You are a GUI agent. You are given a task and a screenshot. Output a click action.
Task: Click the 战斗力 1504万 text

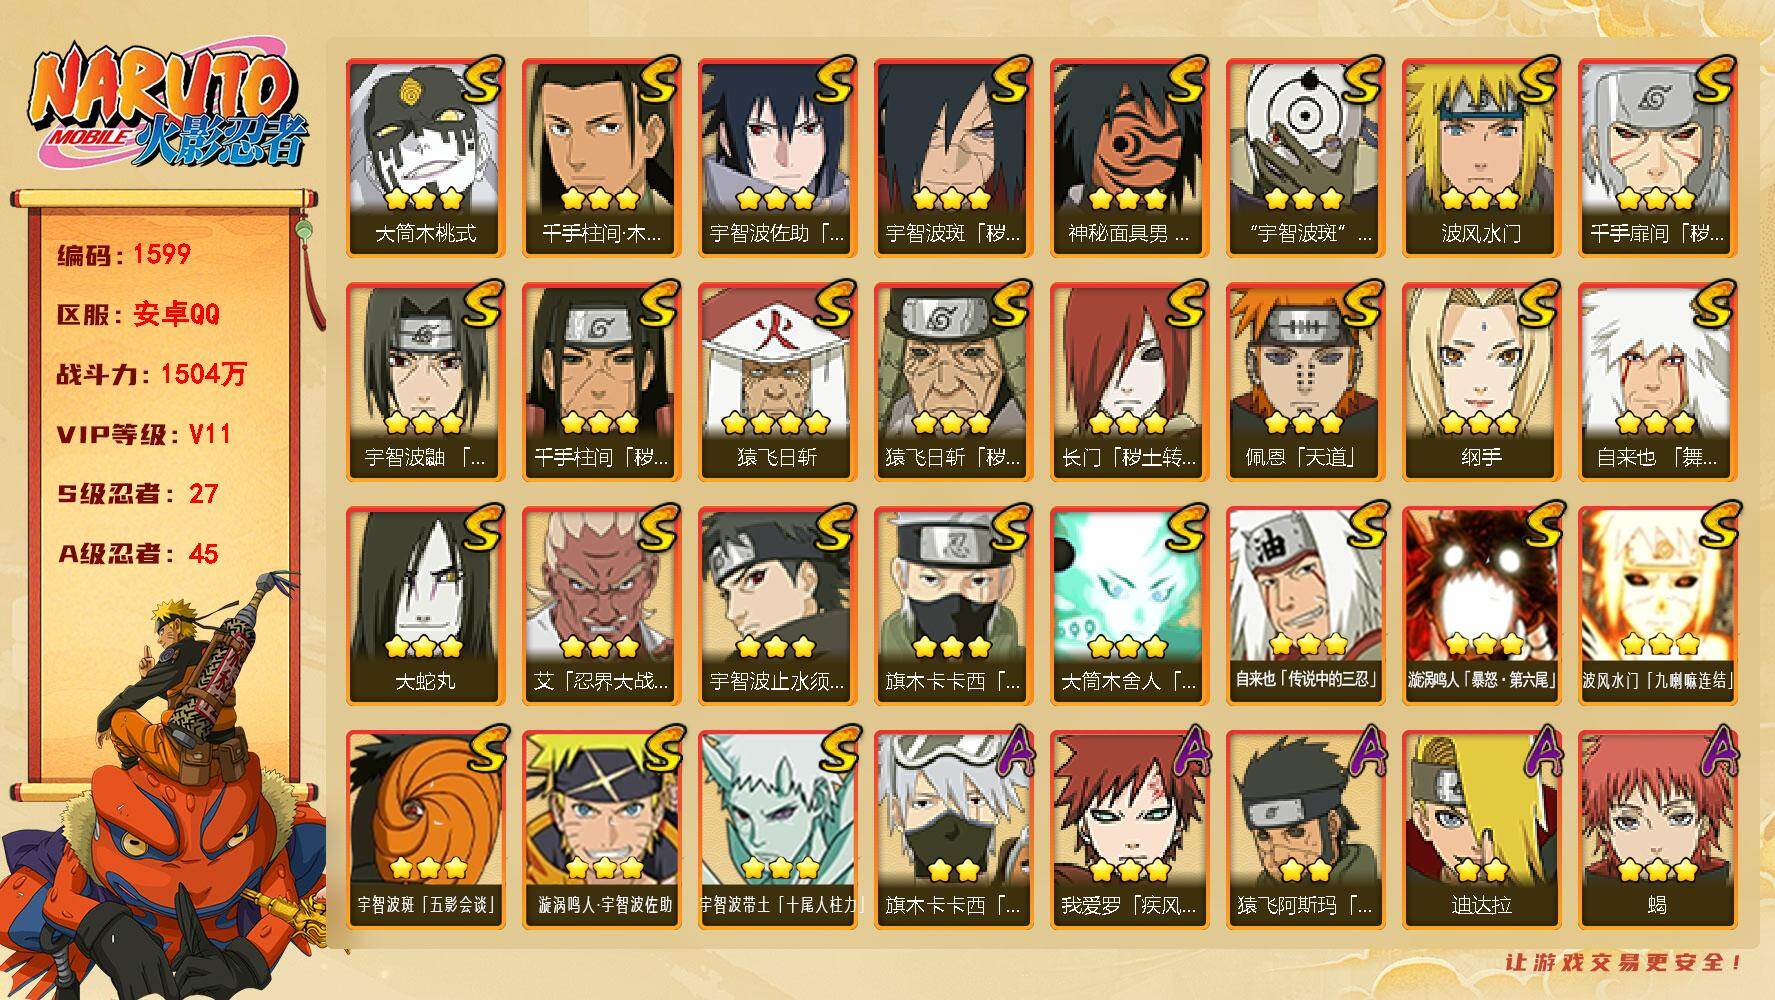[151, 374]
